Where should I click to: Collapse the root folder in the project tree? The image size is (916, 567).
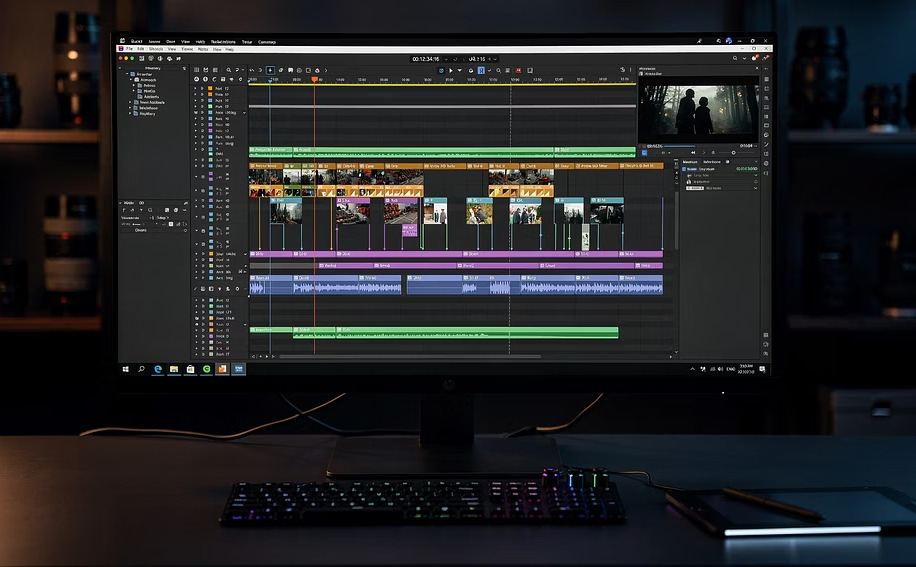click(127, 74)
